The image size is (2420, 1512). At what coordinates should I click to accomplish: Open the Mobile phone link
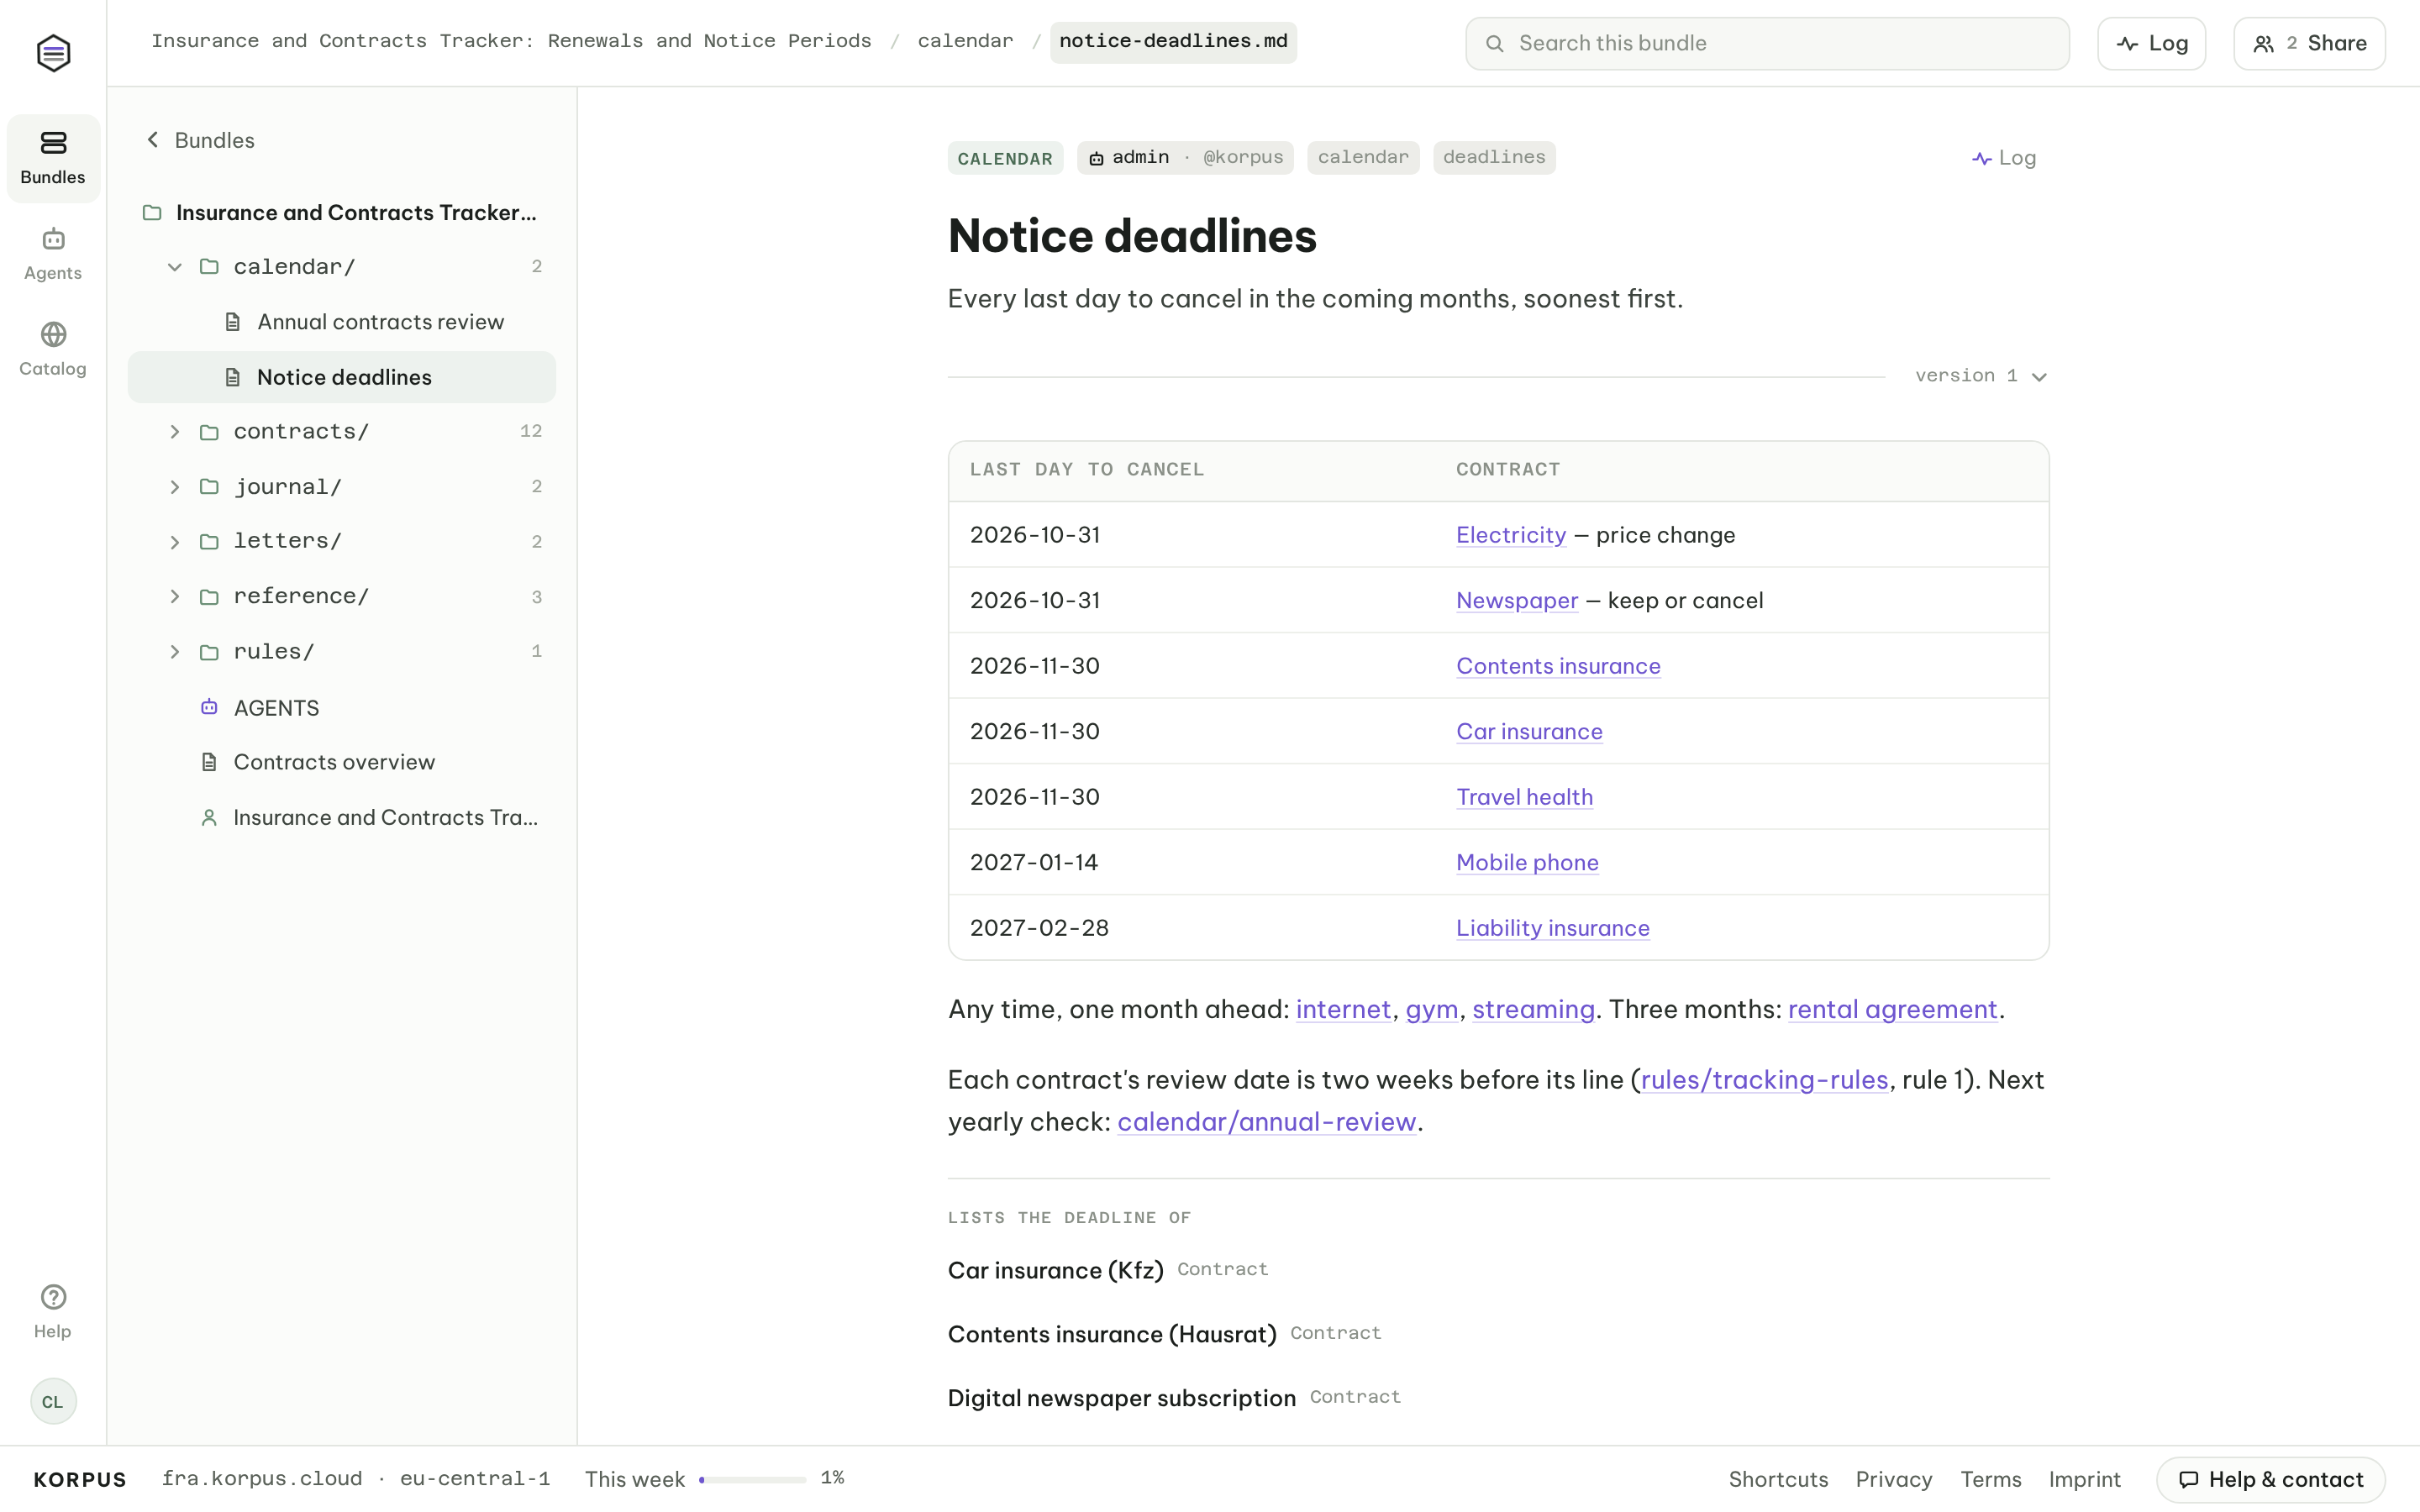point(1527,863)
